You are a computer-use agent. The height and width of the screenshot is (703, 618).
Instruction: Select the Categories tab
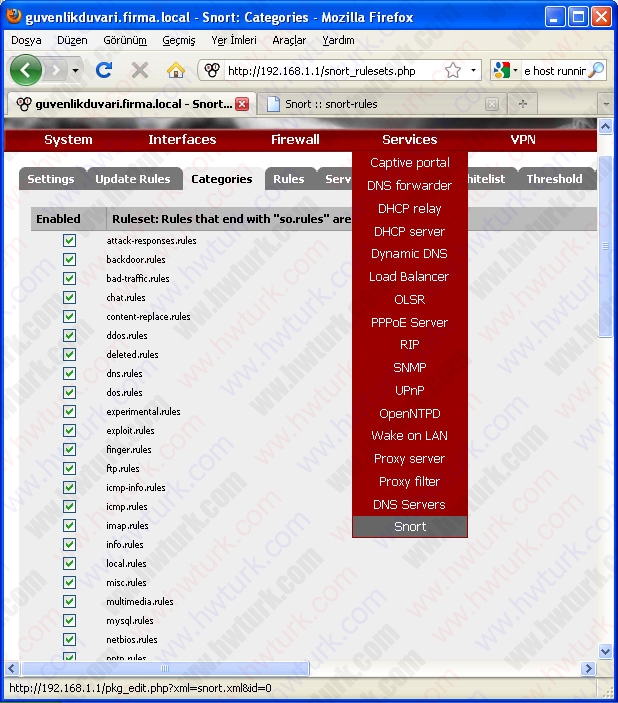[x=222, y=179]
